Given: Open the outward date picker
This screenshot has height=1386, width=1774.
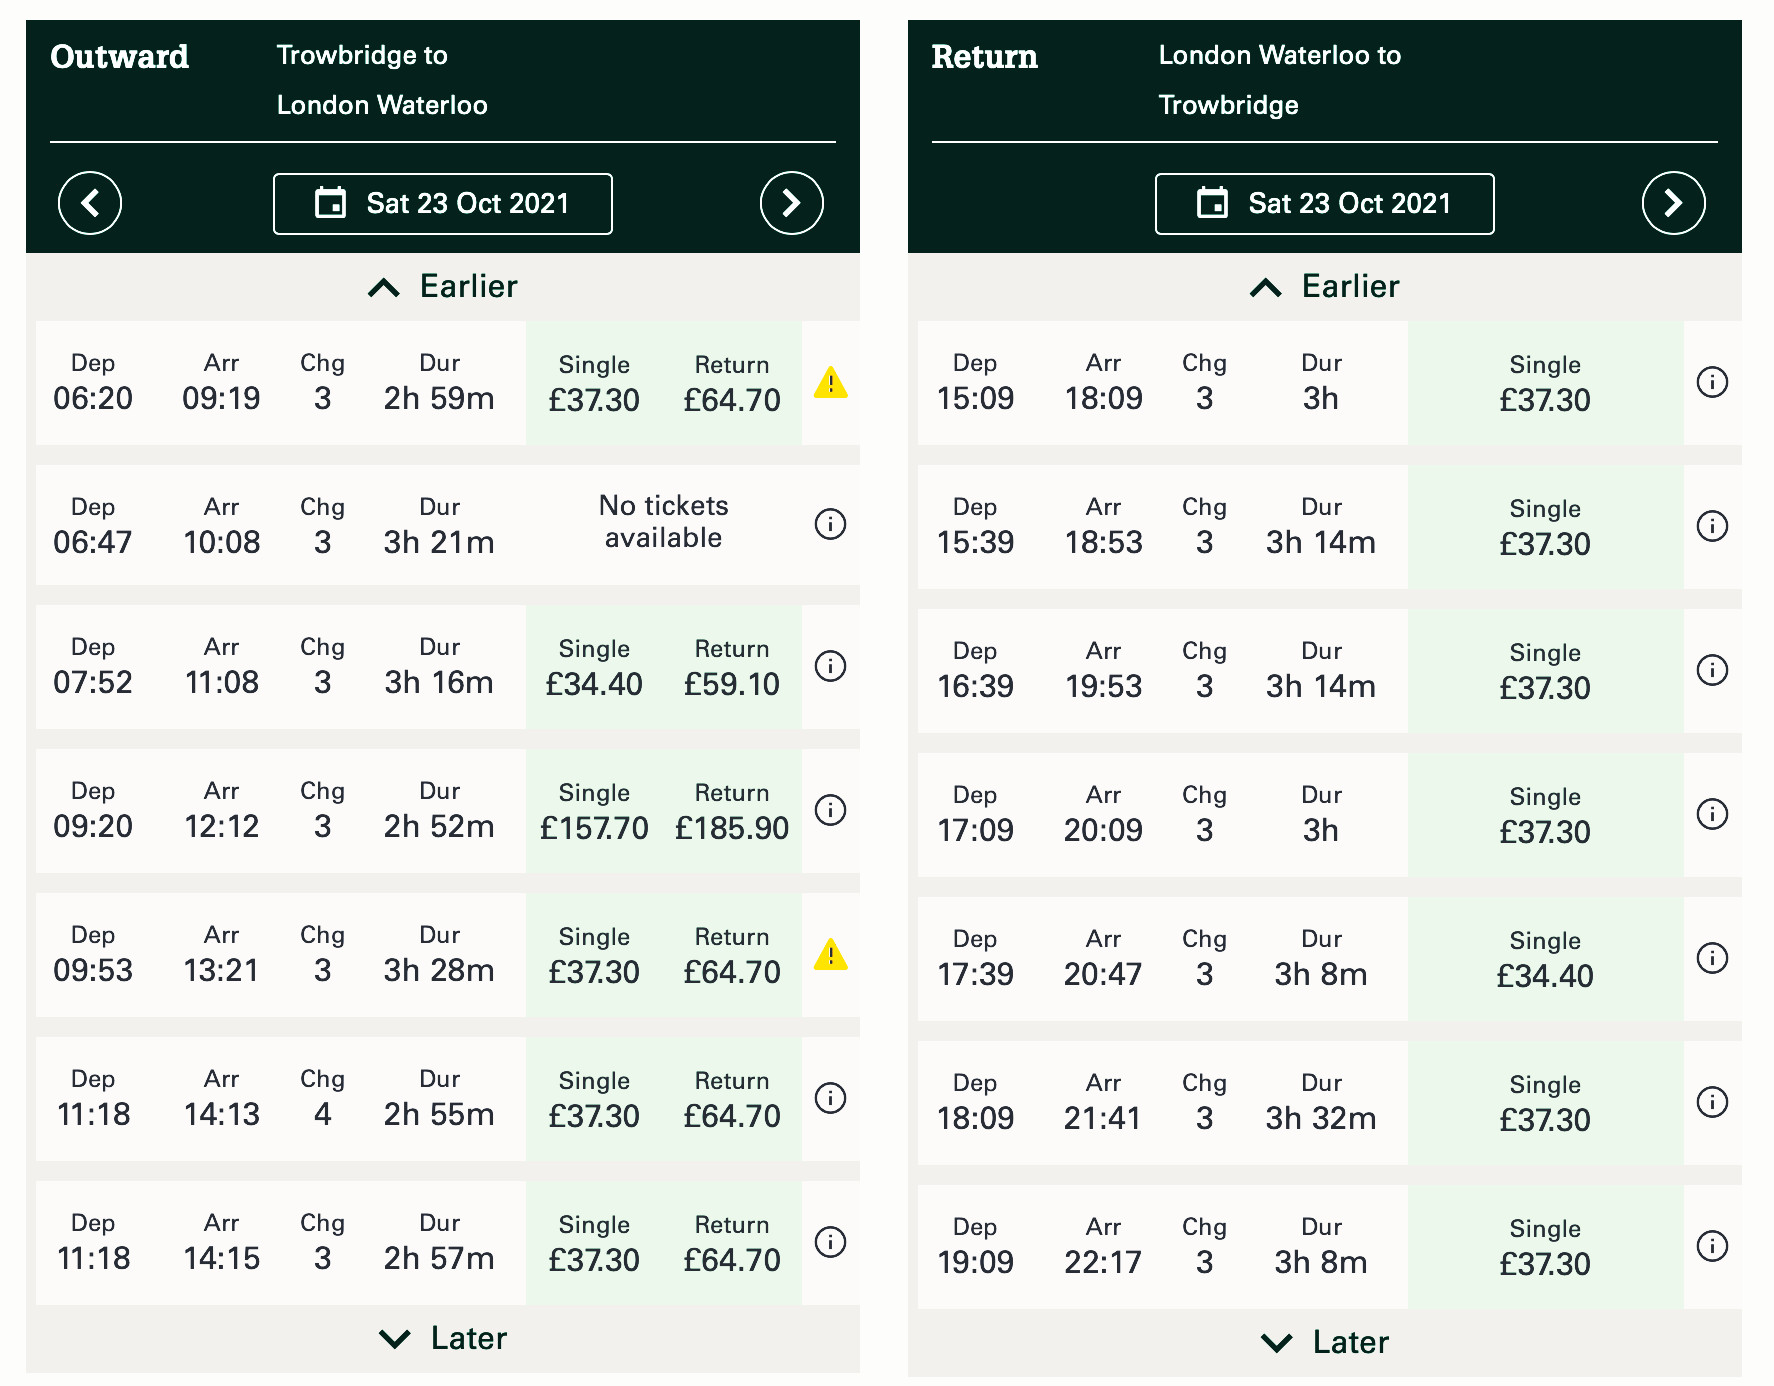Looking at the screenshot, I should tap(443, 204).
